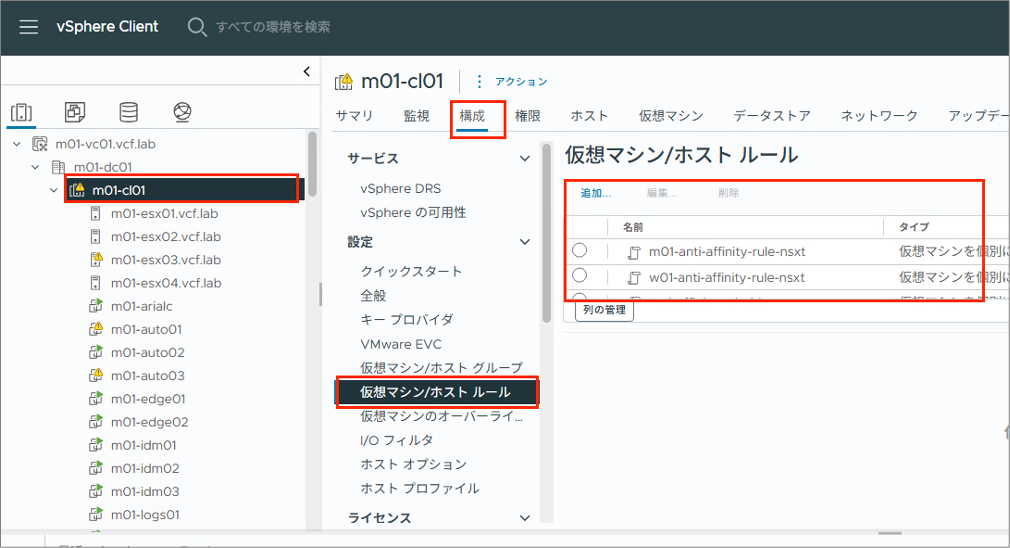Open the 権限 tab
The image size is (1010, 548).
click(x=528, y=116)
